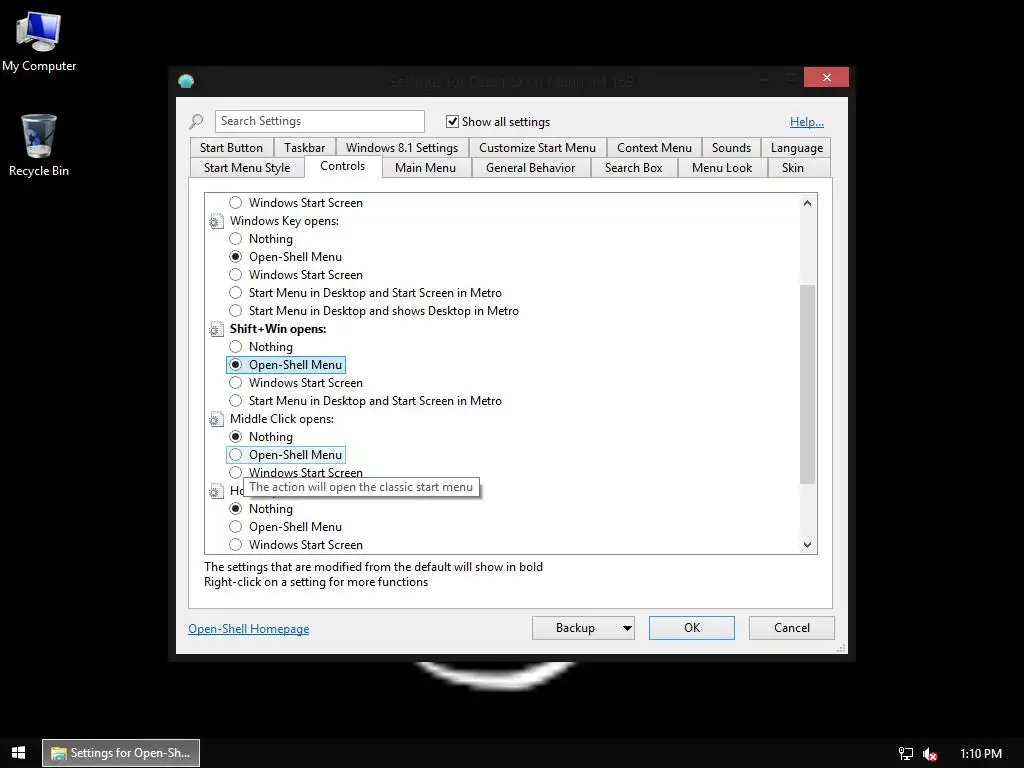
Task: Click the Windows Key opens: setting label
Action: (x=284, y=221)
